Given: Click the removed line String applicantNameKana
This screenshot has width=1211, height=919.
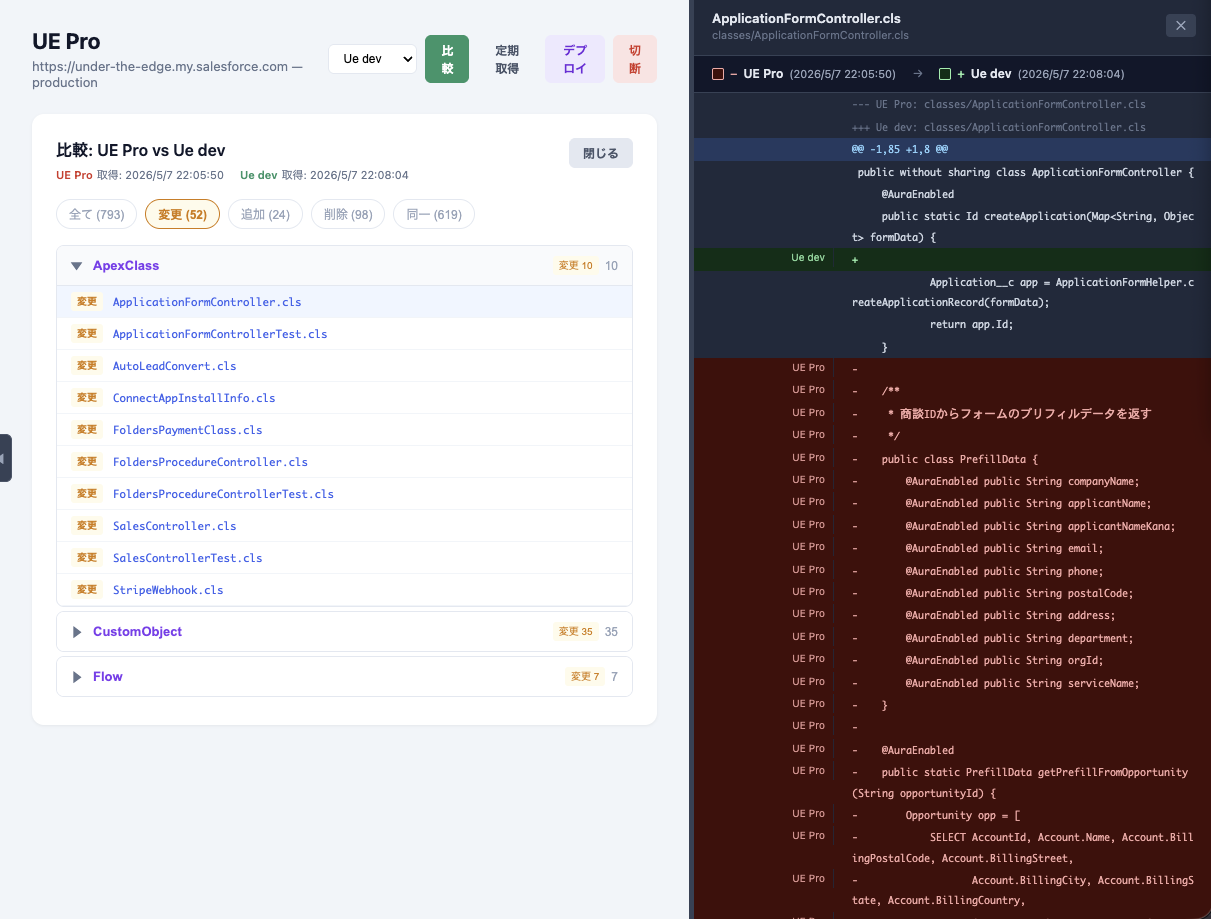Looking at the screenshot, I should (952, 526).
